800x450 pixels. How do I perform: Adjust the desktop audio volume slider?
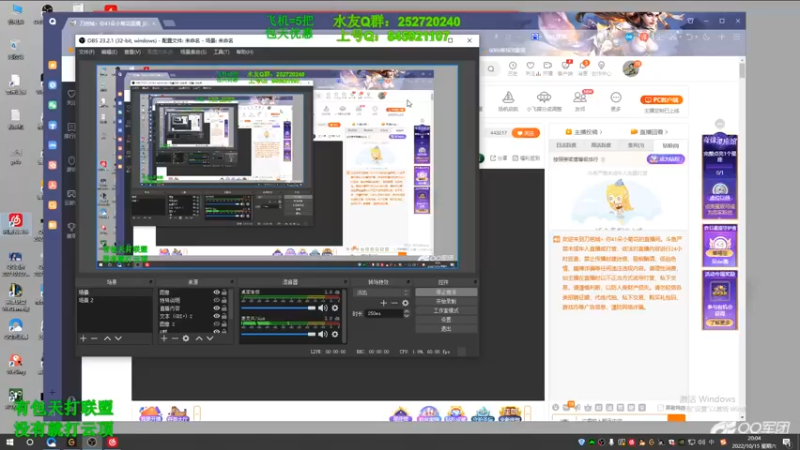click(279, 308)
